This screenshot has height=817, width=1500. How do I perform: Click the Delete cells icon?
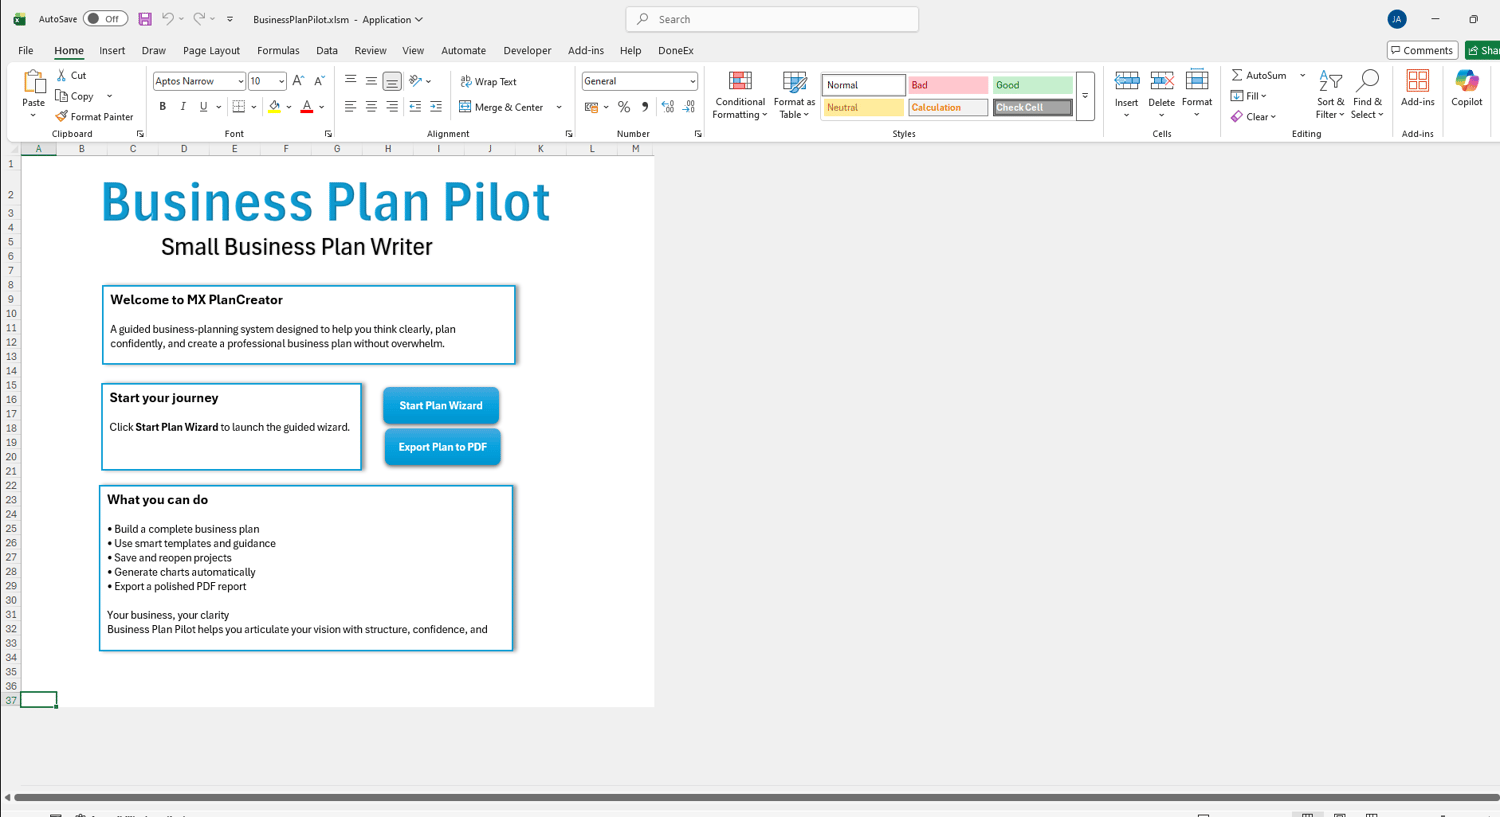(x=1162, y=81)
